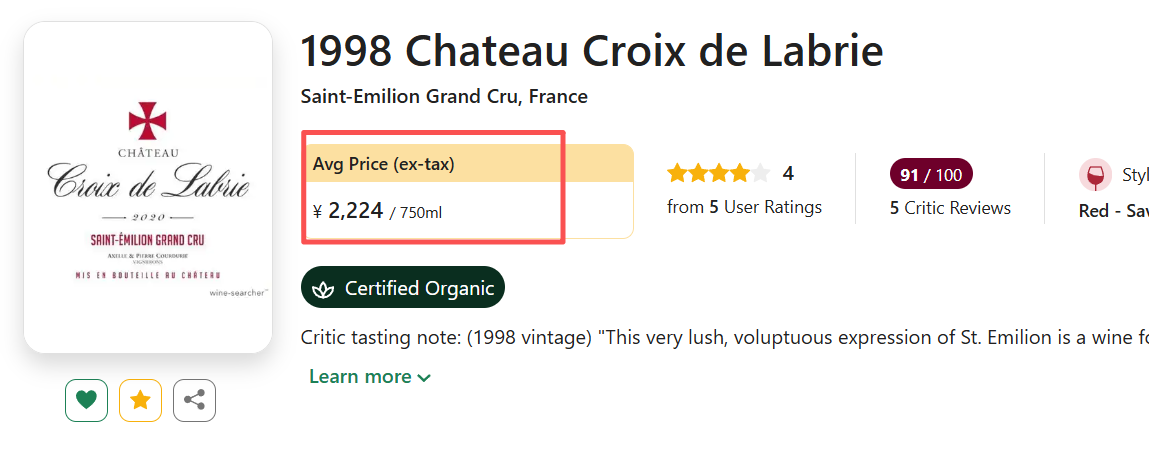Expand details with the Learn more chevron
1149x466 pixels.
tap(424, 378)
